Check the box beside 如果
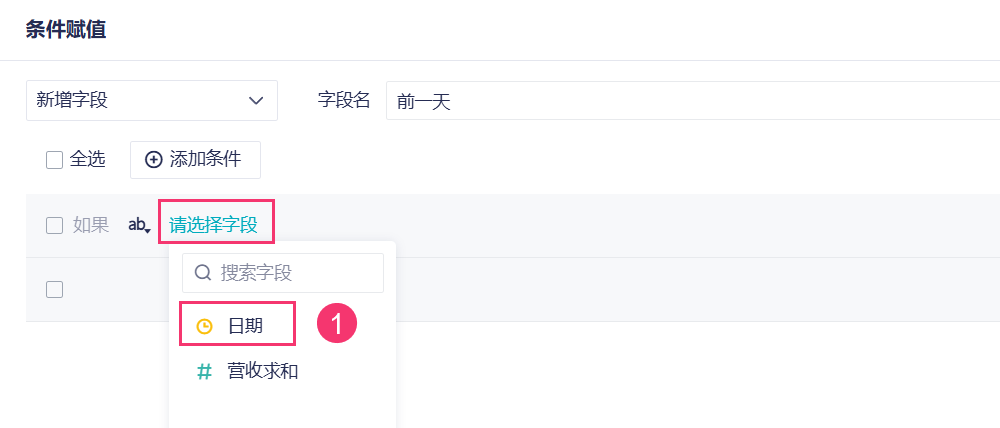The width and height of the screenshot is (1000, 428). click(55, 226)
